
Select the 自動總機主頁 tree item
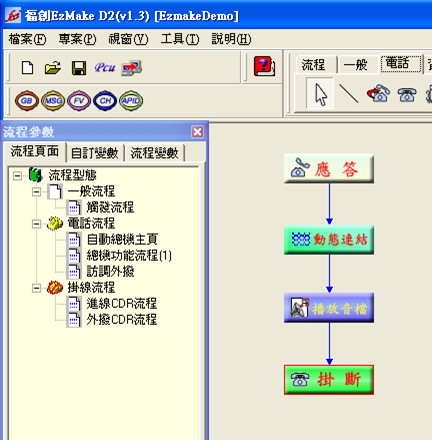coord(122,239)
